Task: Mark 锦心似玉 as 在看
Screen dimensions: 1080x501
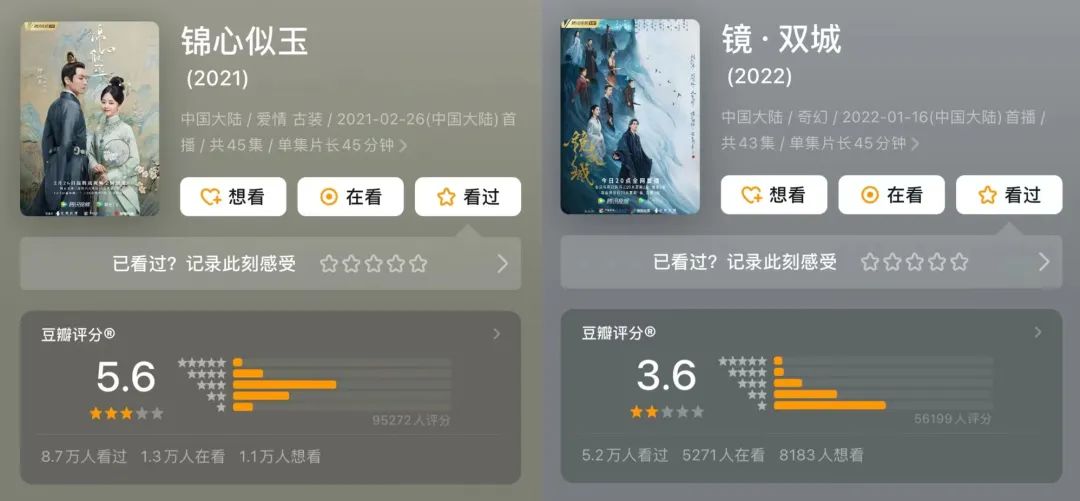Action: 351,196
